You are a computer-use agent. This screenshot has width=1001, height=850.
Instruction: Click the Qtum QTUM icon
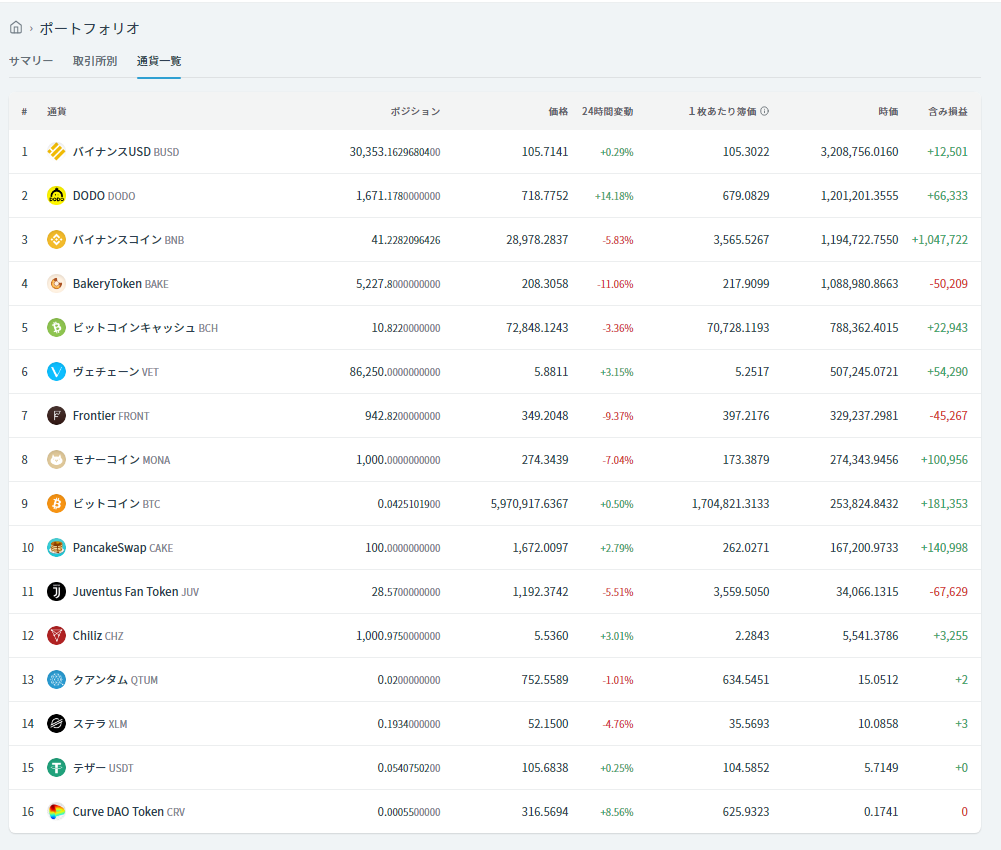click(x=56, y=680)
